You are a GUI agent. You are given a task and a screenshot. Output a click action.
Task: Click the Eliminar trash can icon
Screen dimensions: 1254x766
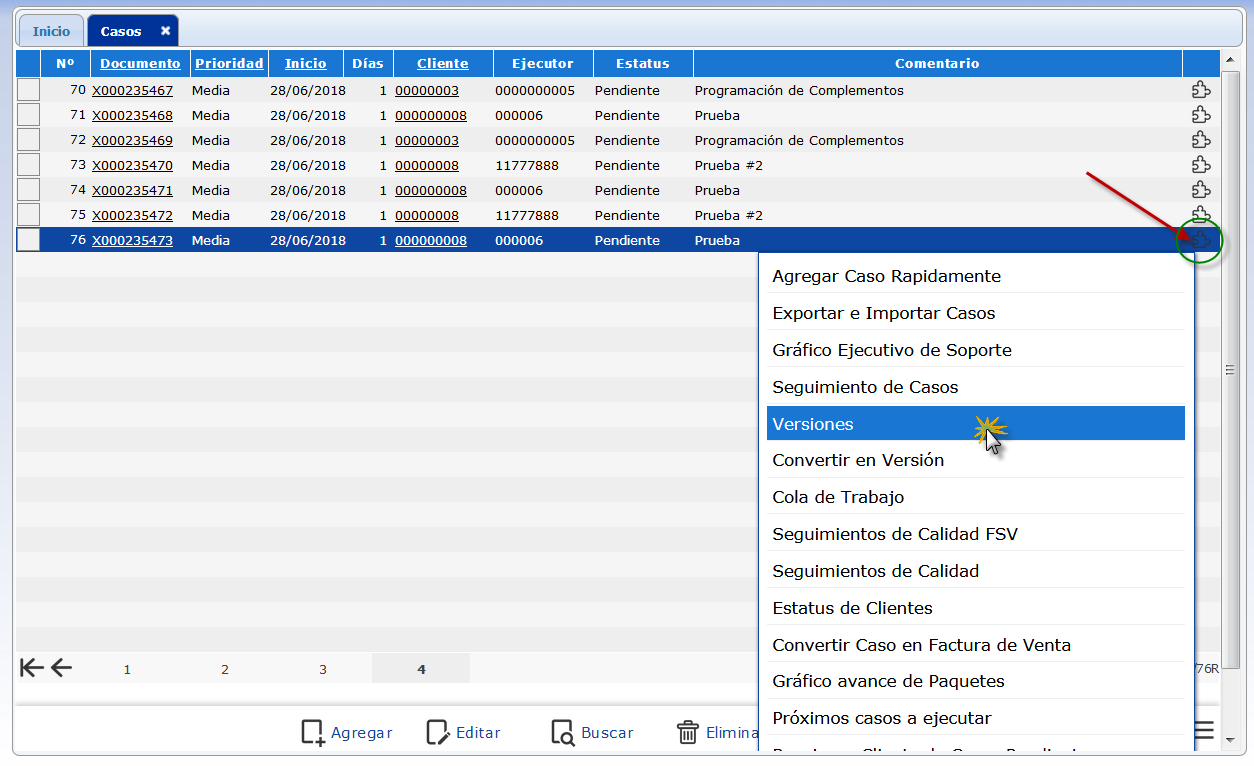tap(688, 732)
